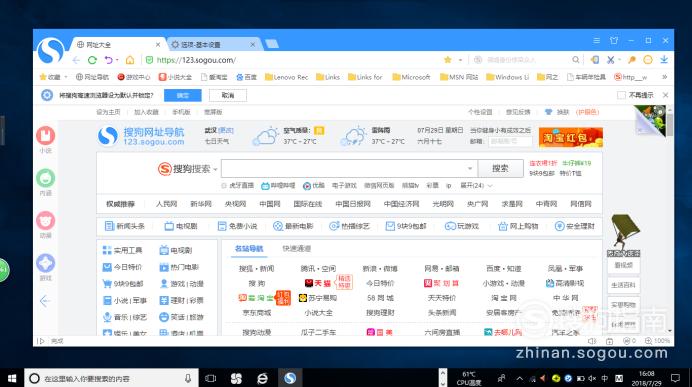Expand the scissors tool dropdown arrow
The width and height of the screenshot is (692, 387).
[620, 60]
